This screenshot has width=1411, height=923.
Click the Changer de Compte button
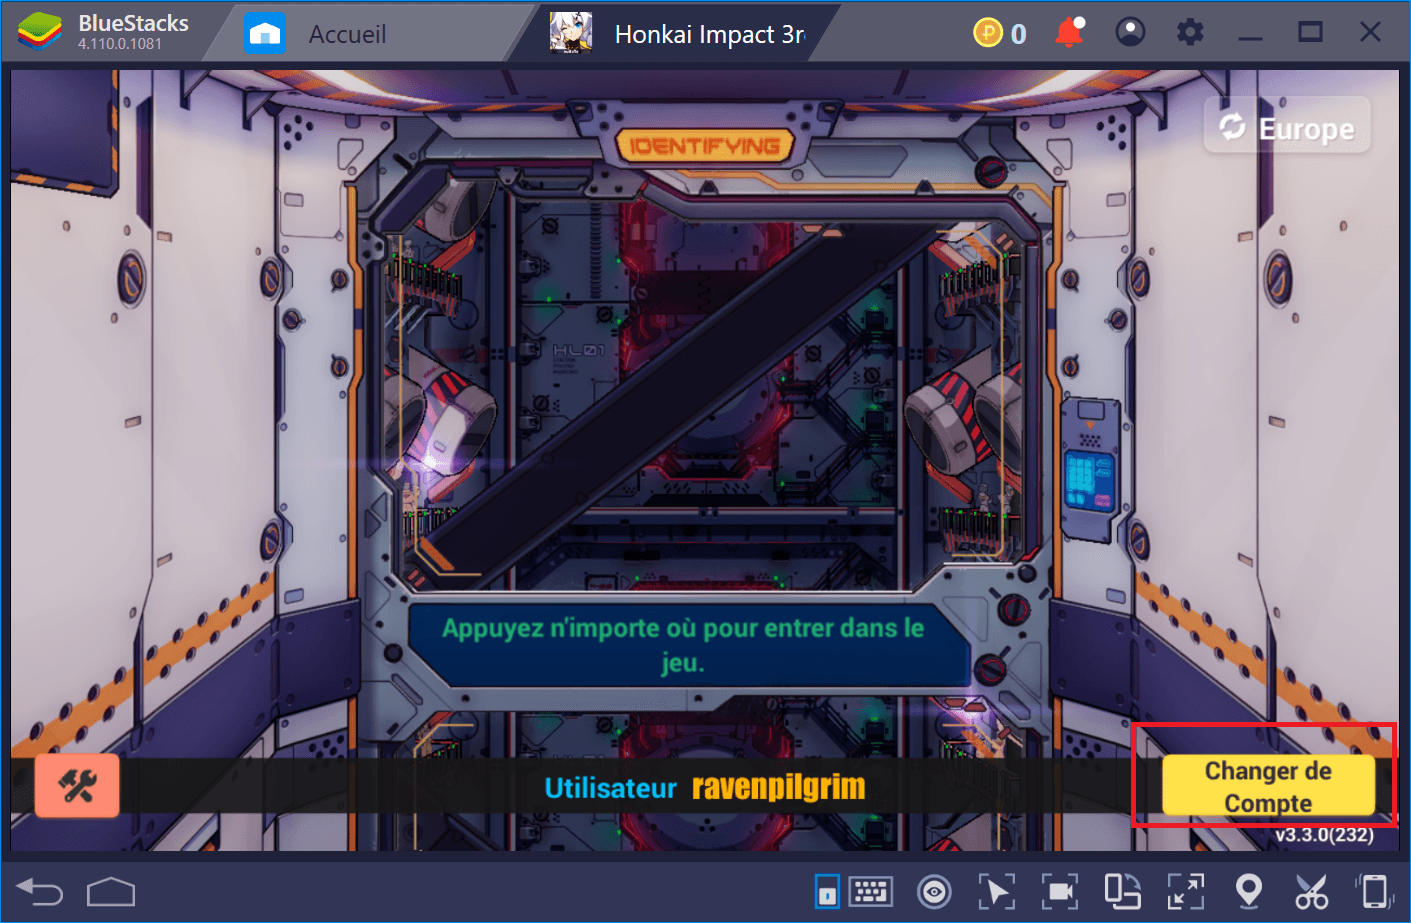1268,786
